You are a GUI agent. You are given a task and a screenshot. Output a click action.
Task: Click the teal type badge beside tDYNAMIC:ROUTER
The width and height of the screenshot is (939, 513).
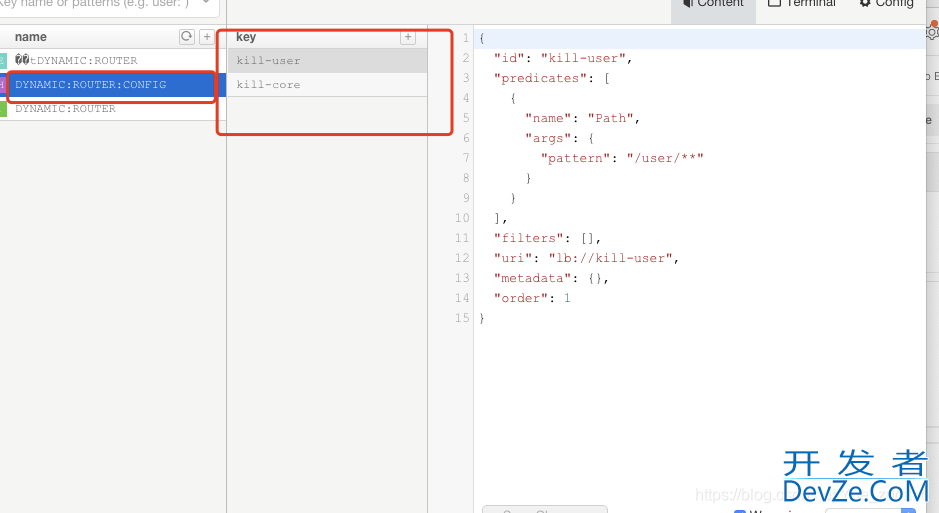(x=3, y=60)
